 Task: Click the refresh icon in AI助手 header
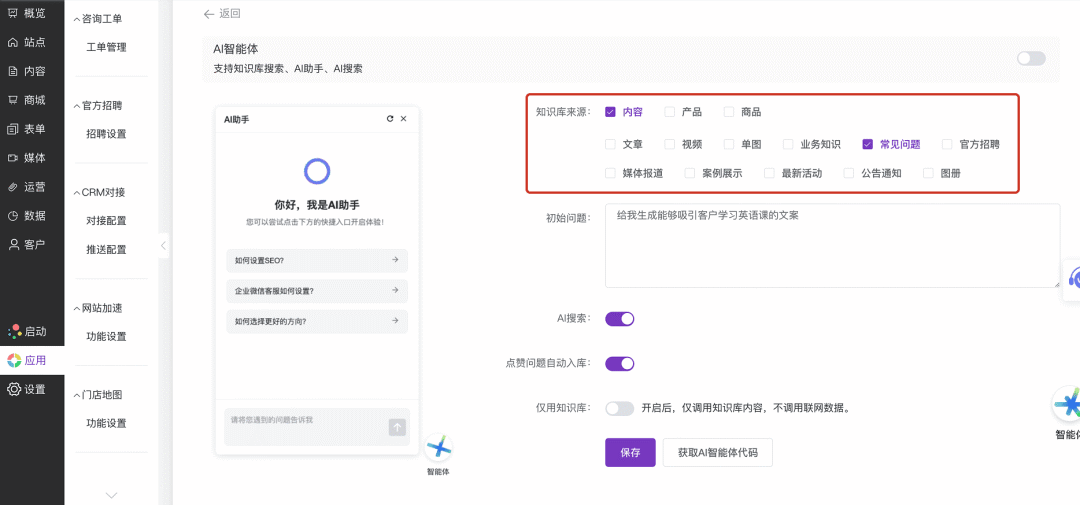(x=390, y=119)
